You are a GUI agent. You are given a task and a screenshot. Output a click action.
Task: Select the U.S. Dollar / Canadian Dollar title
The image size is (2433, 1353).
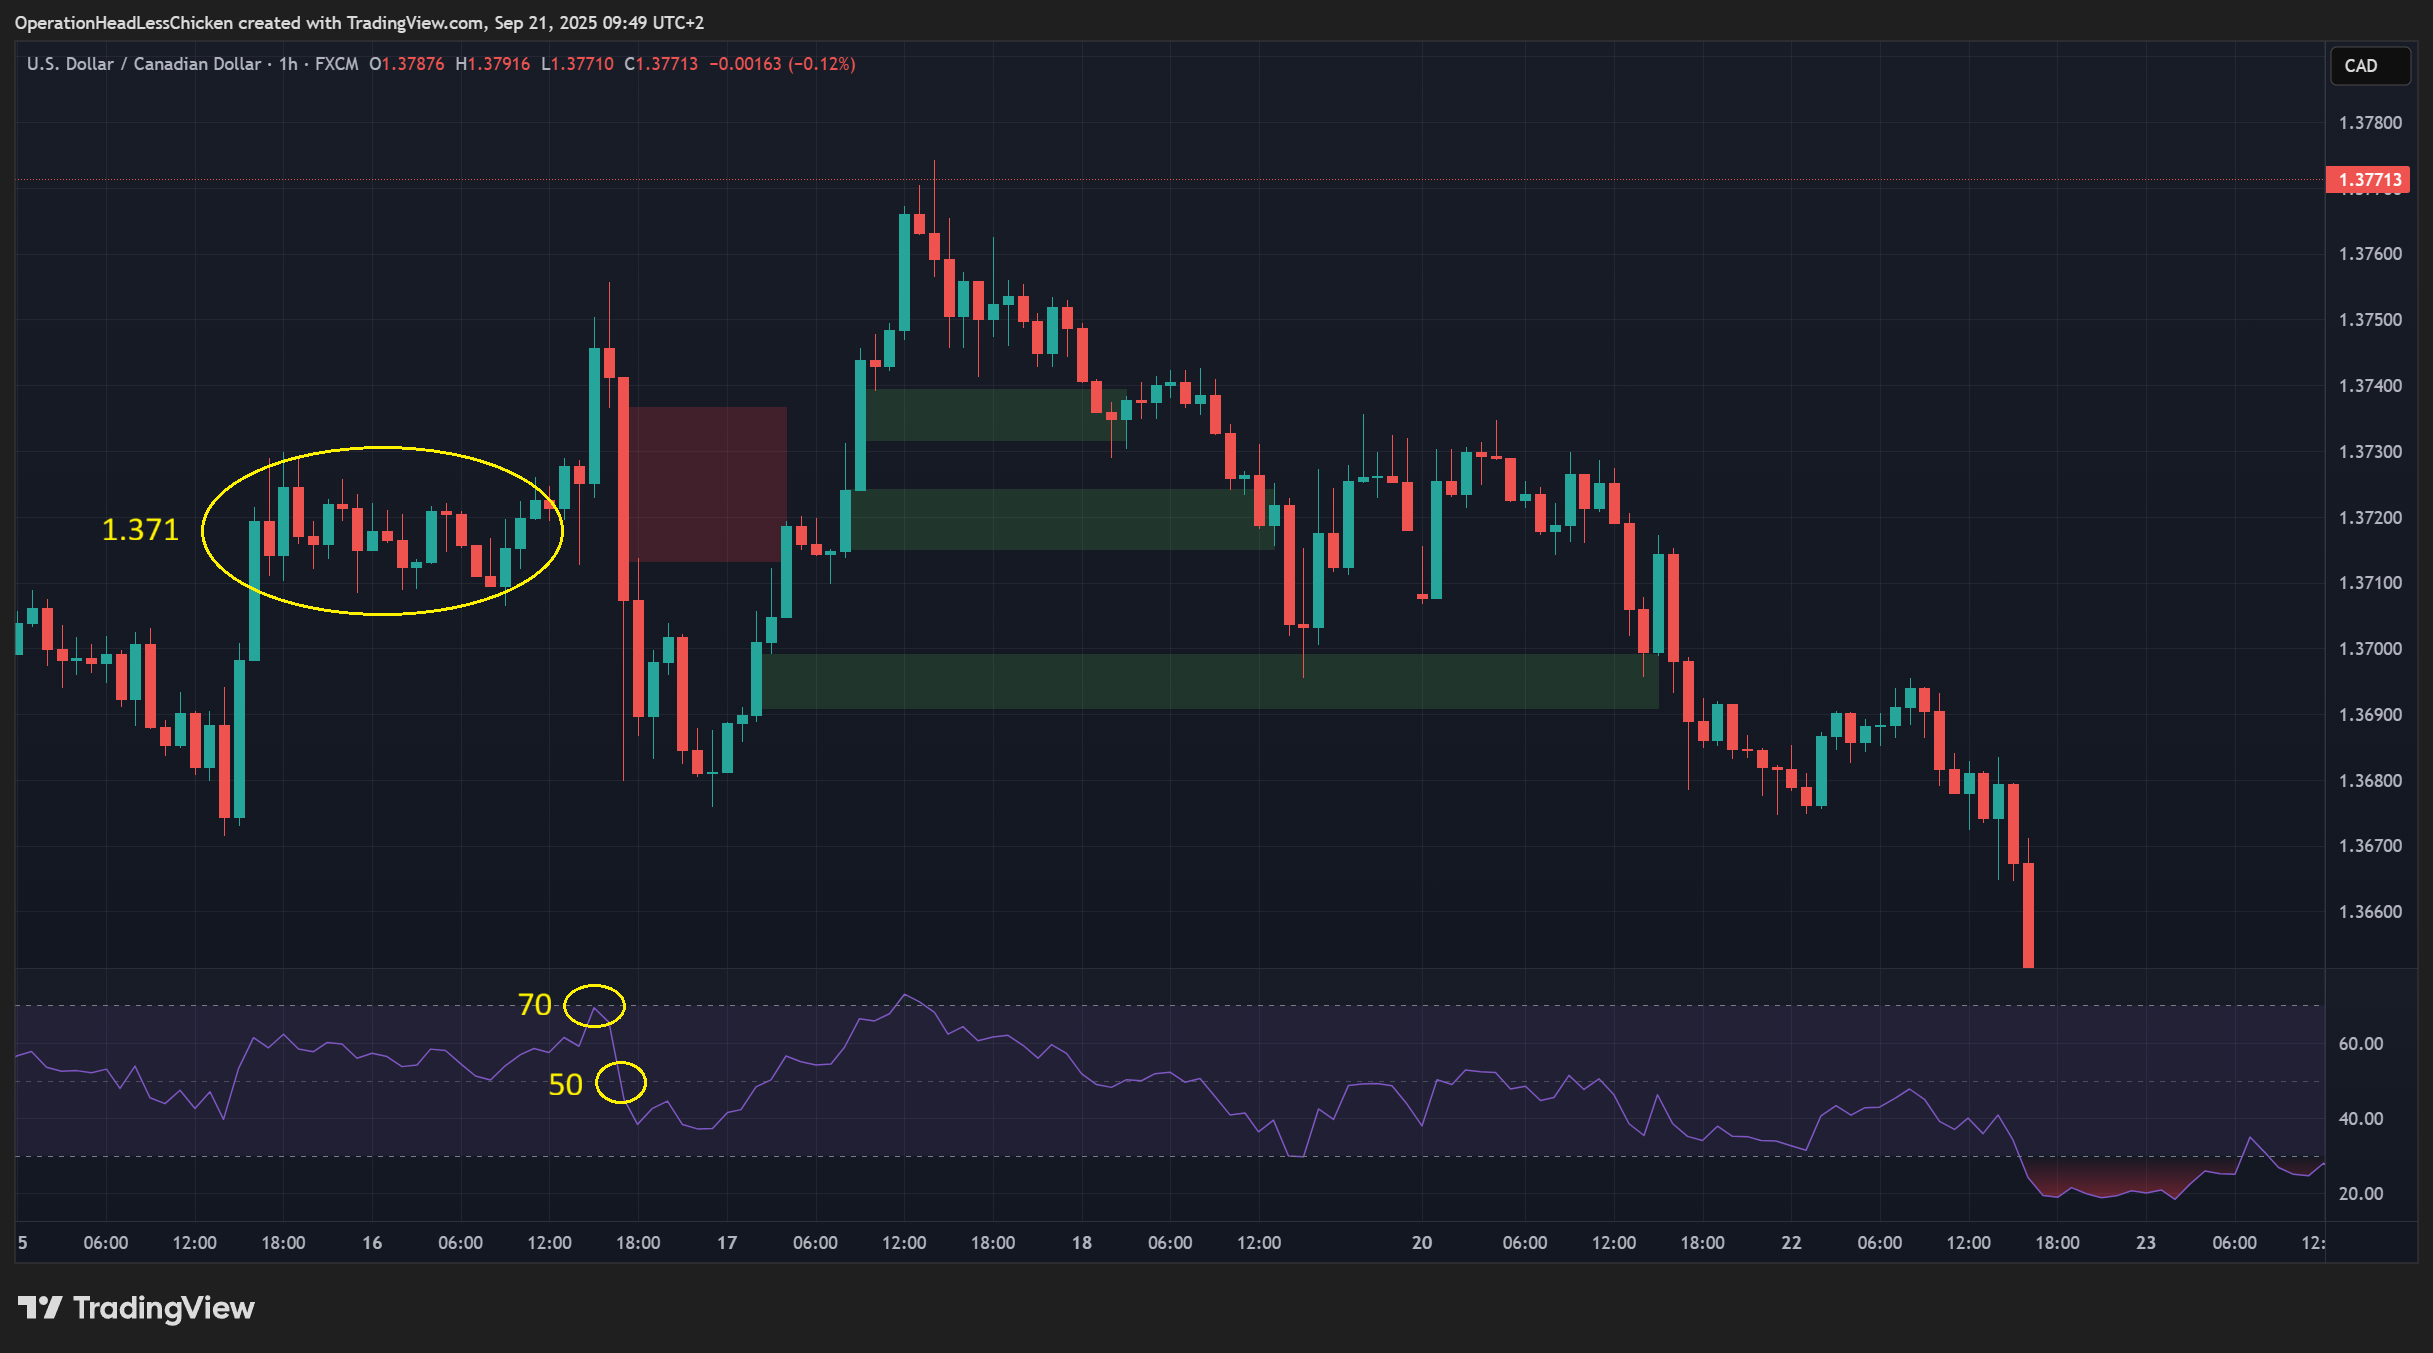[x=143, y=64]
